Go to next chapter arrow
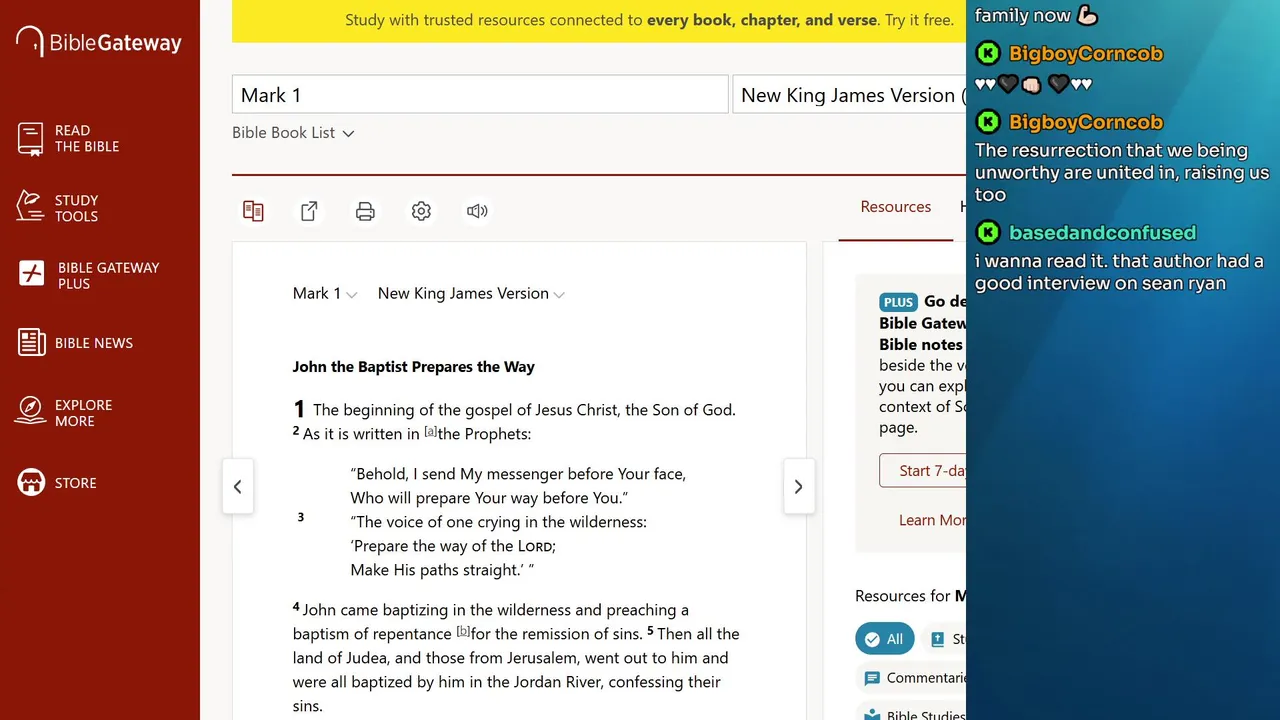The height and width of the screenshot is (720, 1280). (x=798, y=487)
